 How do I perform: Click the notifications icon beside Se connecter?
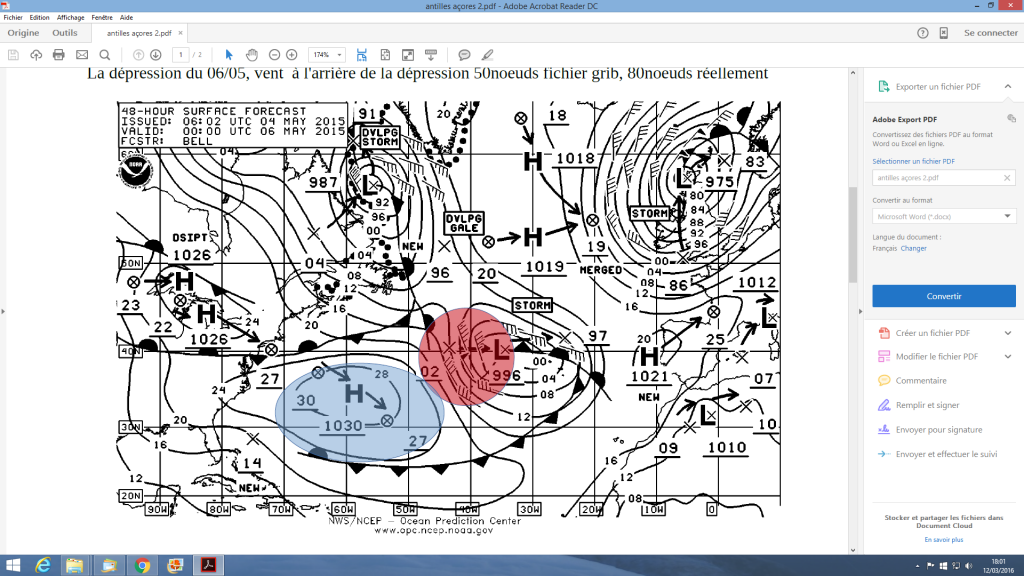pyautogui.click(x=944, y=33)
